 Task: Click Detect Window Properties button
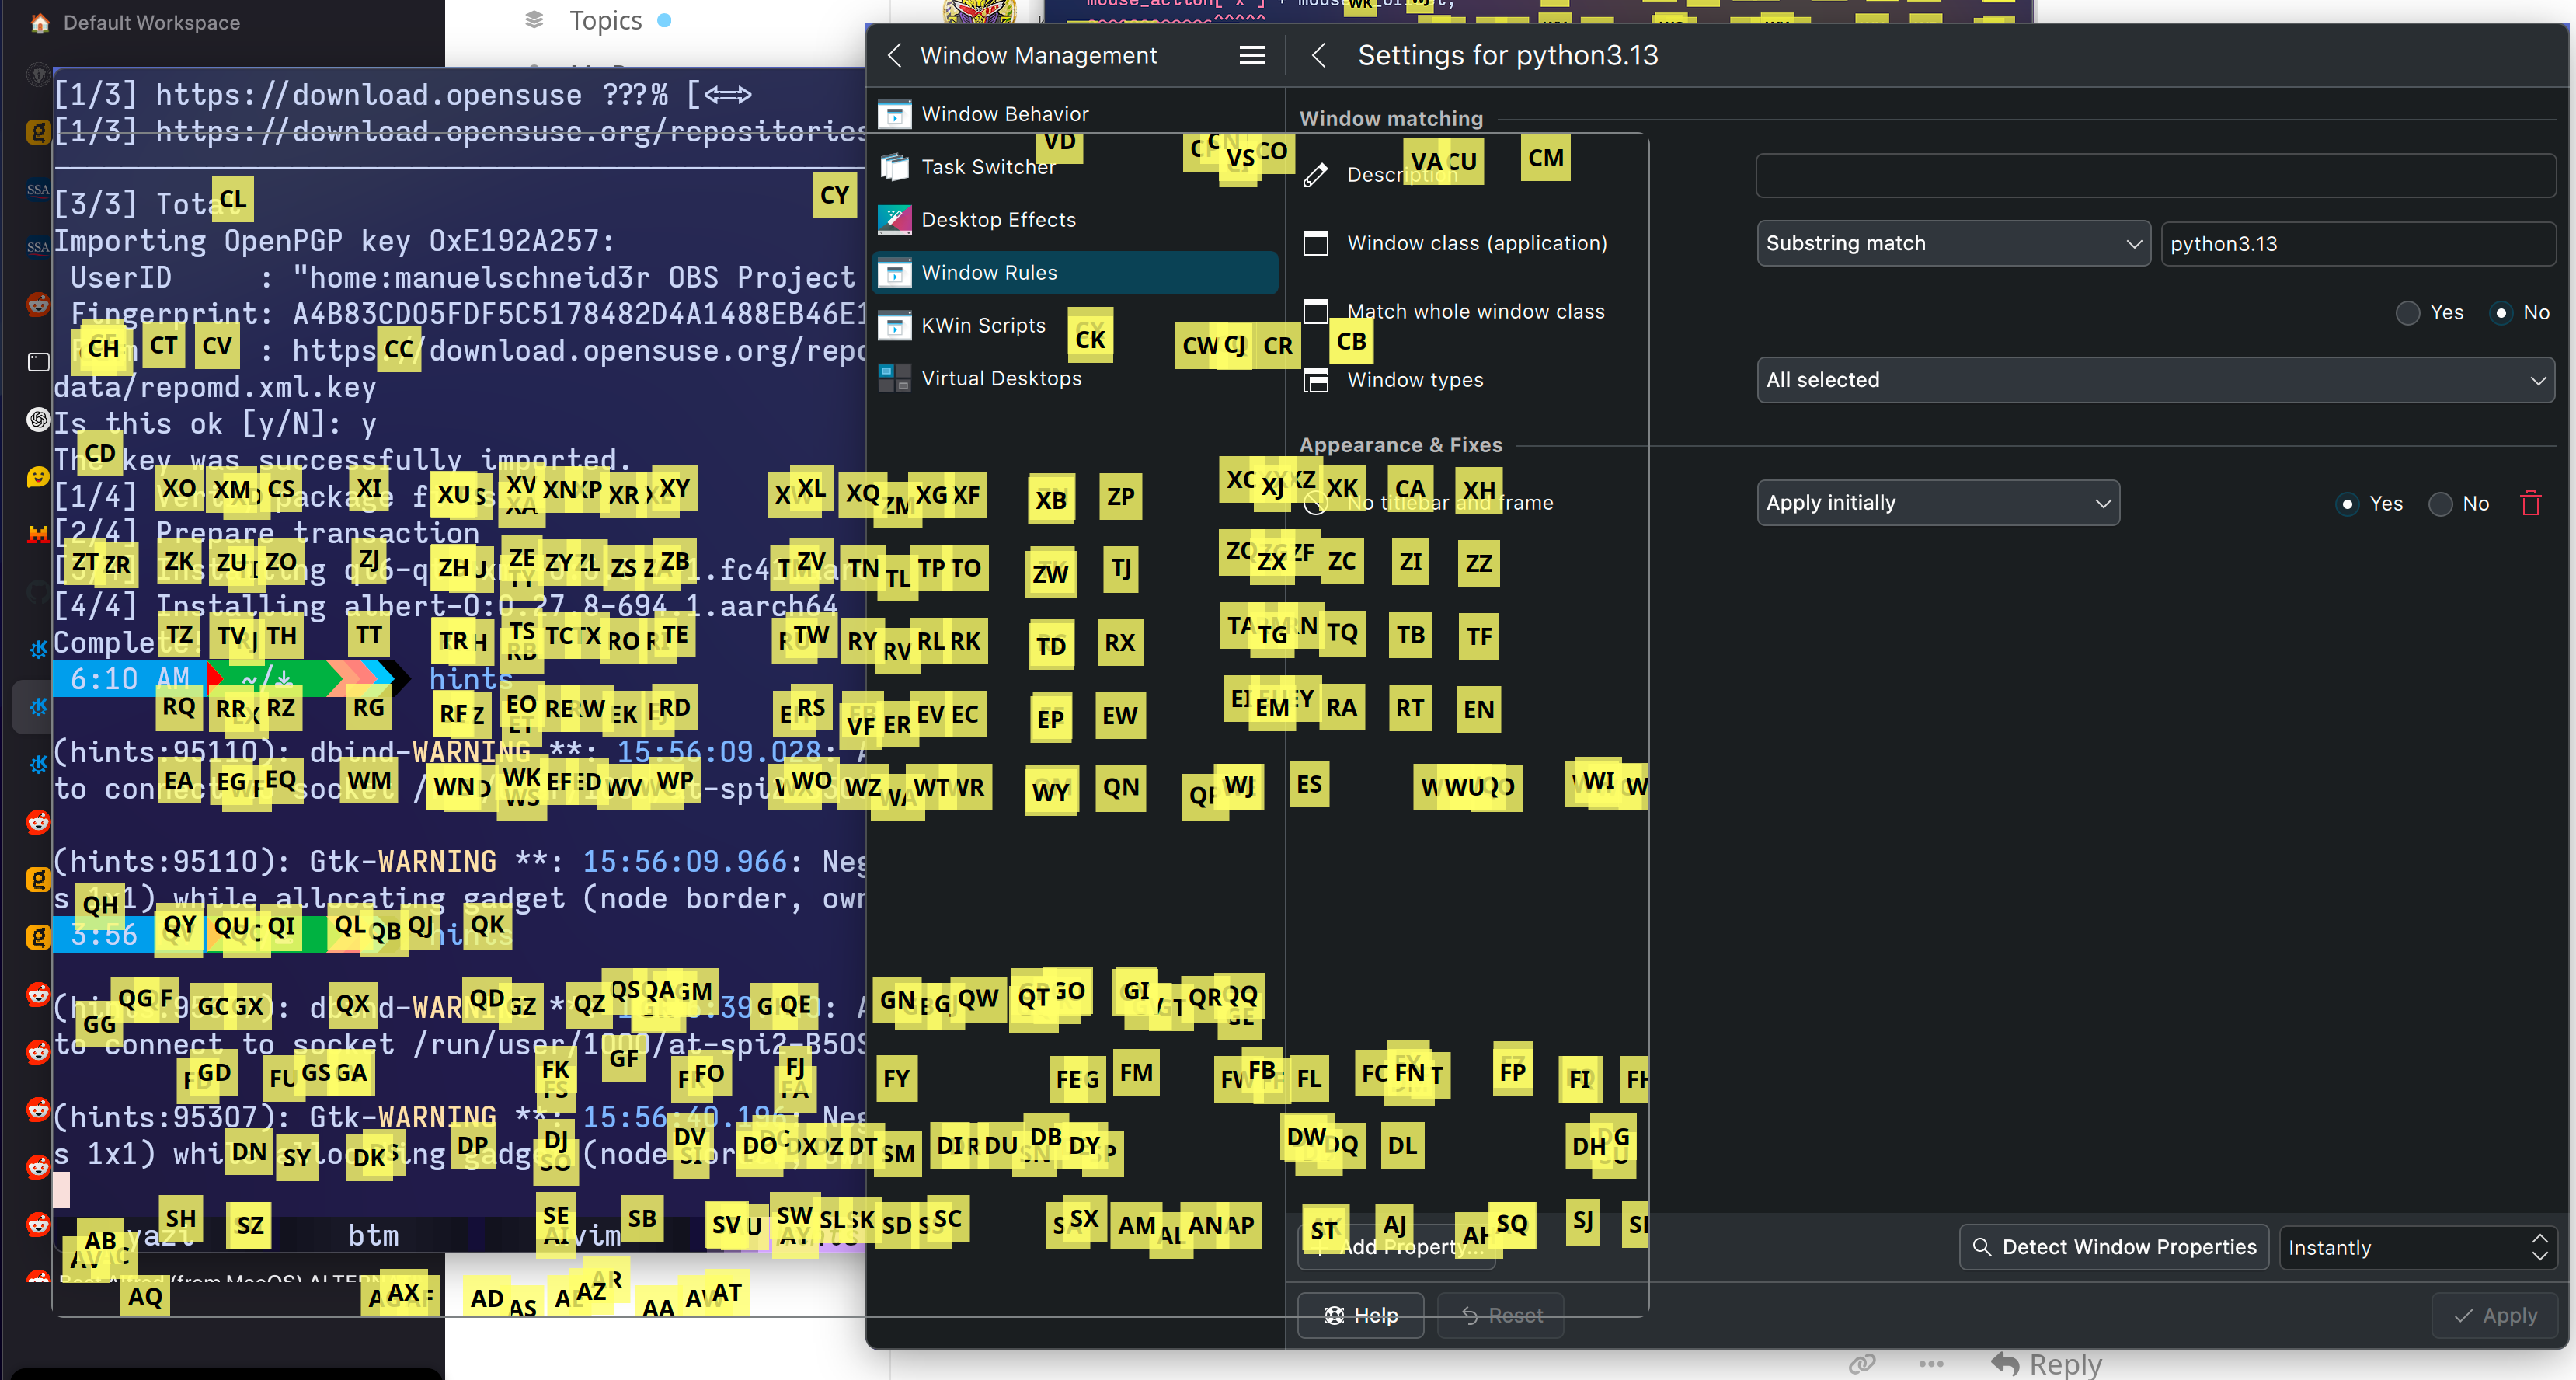(x=2113, y=1247)
